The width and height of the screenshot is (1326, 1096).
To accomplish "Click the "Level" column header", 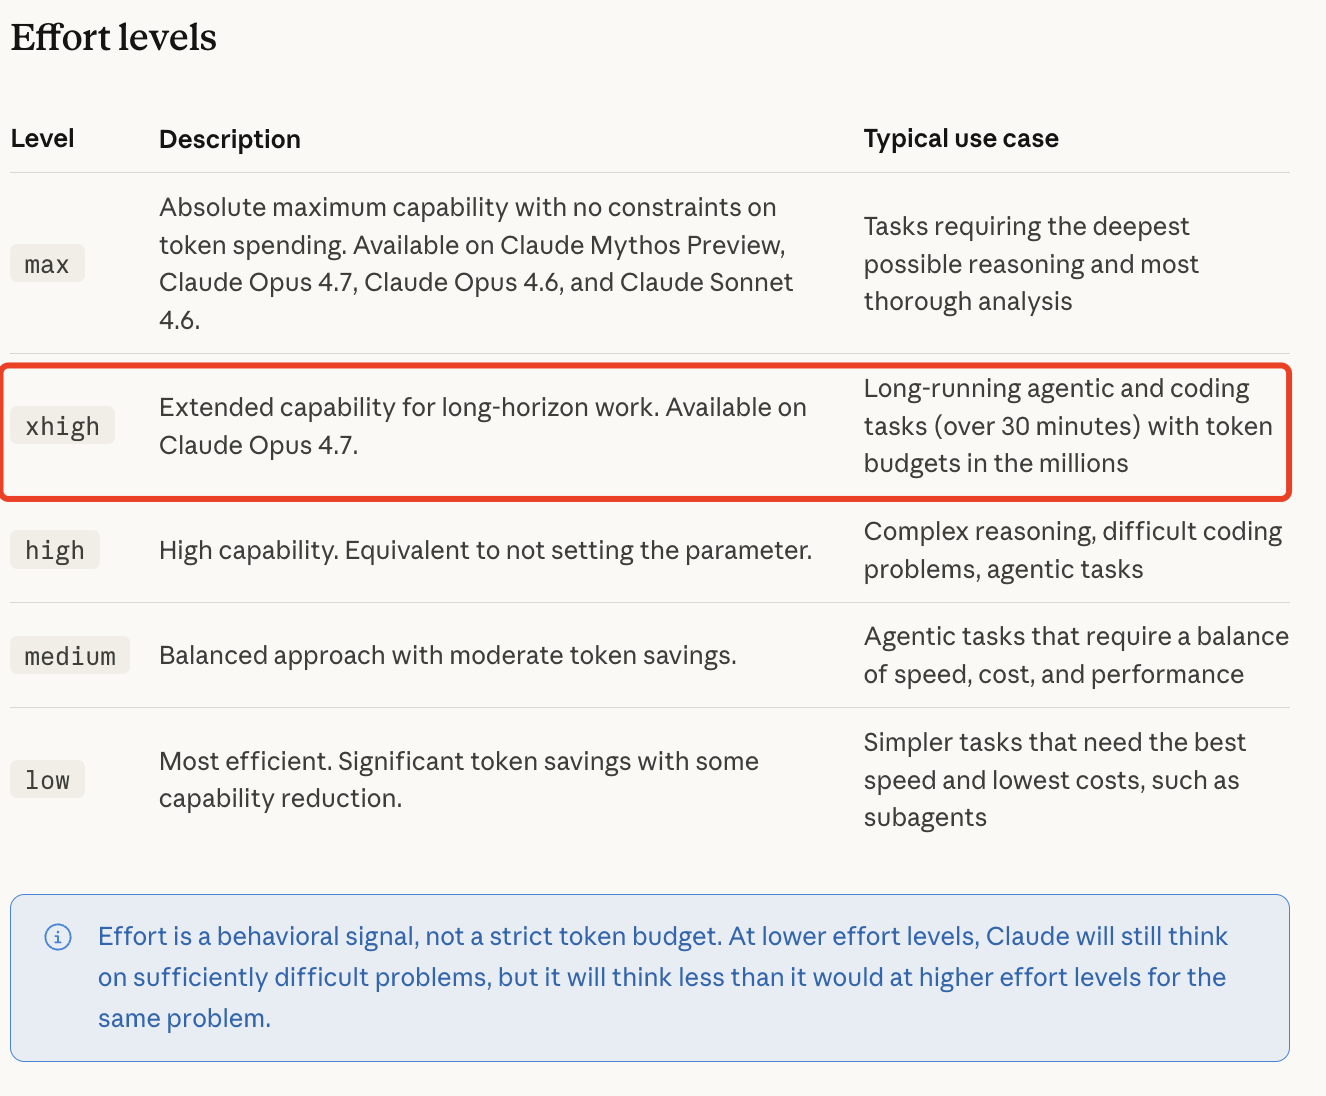I will (x=43, y=138).
